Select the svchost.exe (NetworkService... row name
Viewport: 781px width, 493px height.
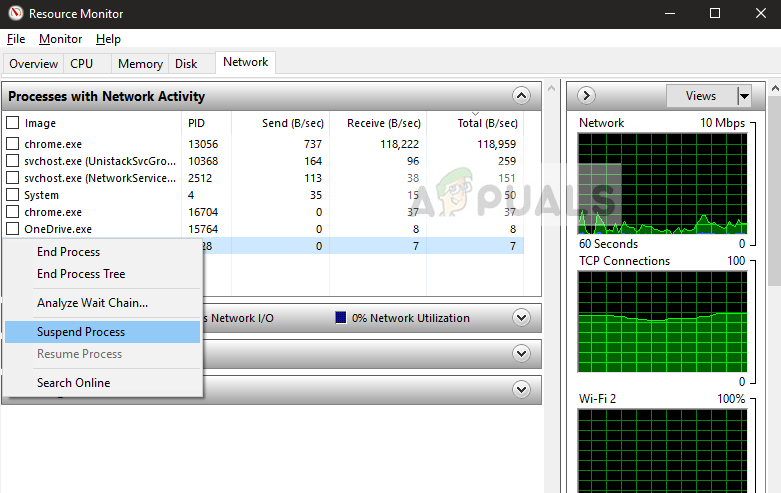[x=100, y=178]
